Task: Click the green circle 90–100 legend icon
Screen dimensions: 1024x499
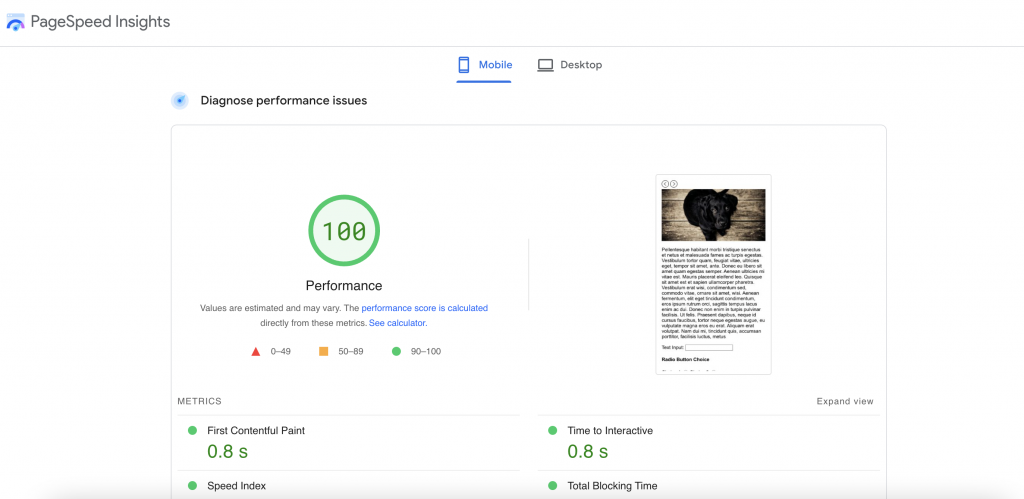Action: click(396, 351)
